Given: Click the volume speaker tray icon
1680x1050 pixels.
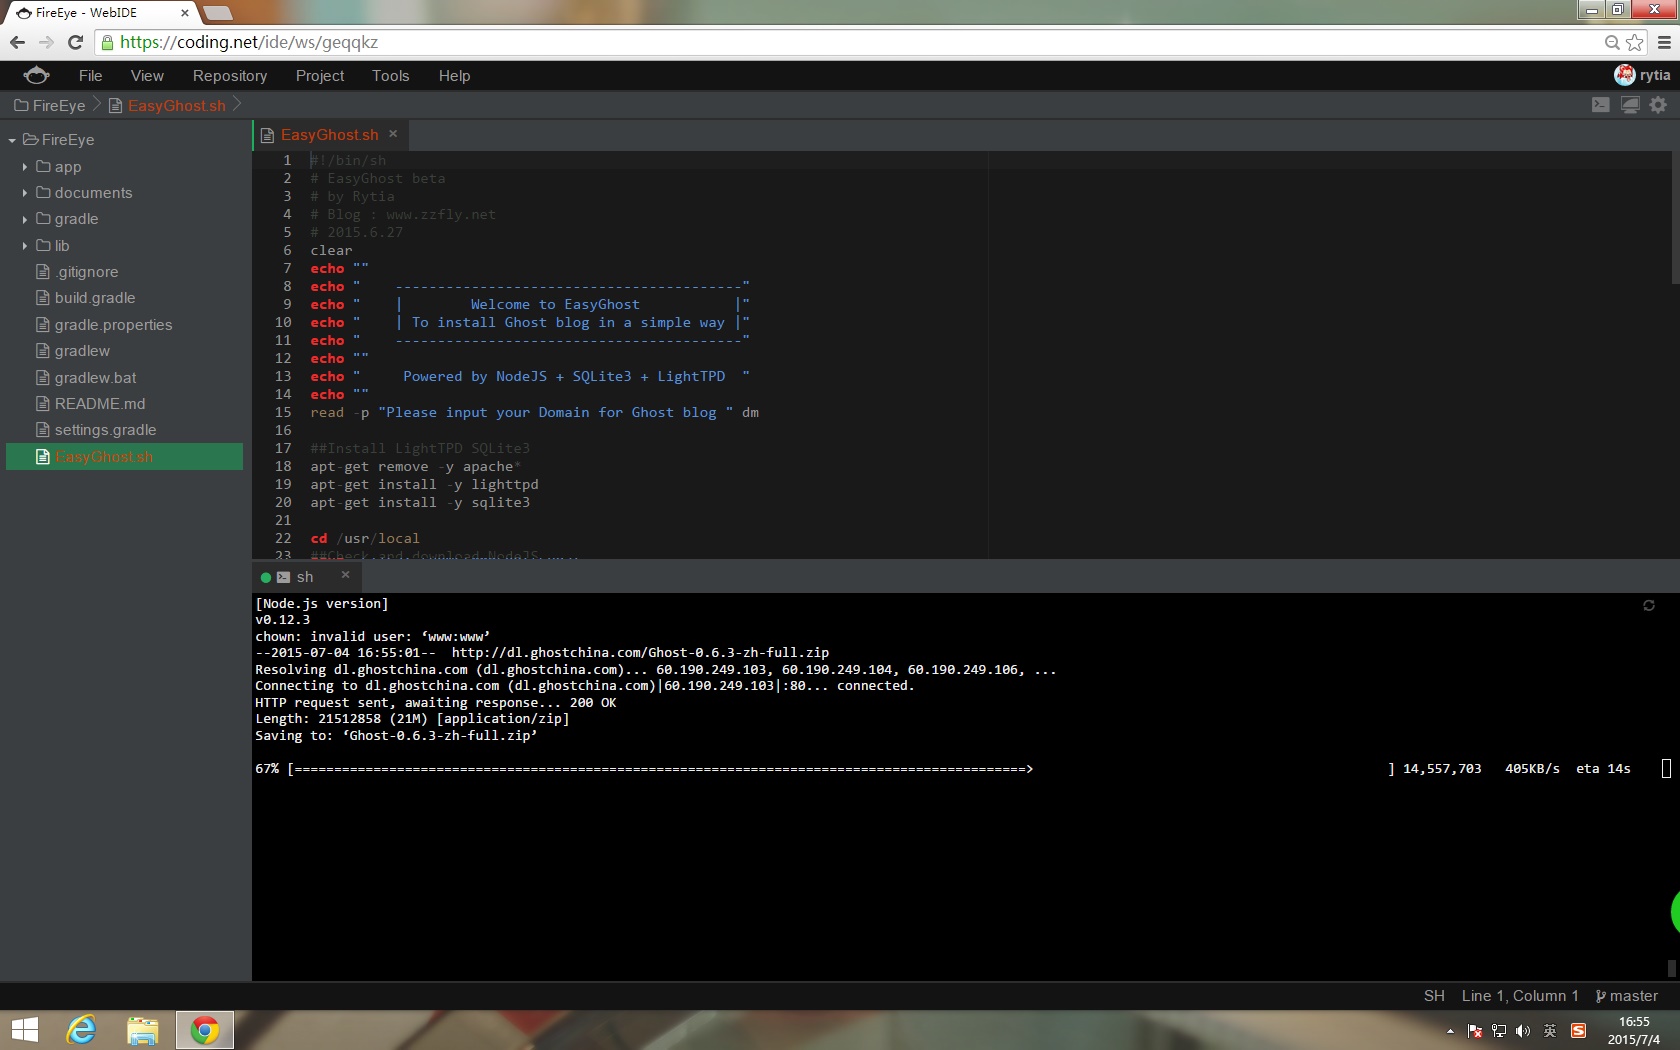Looking at the screenshot, I should 1523,1031.
